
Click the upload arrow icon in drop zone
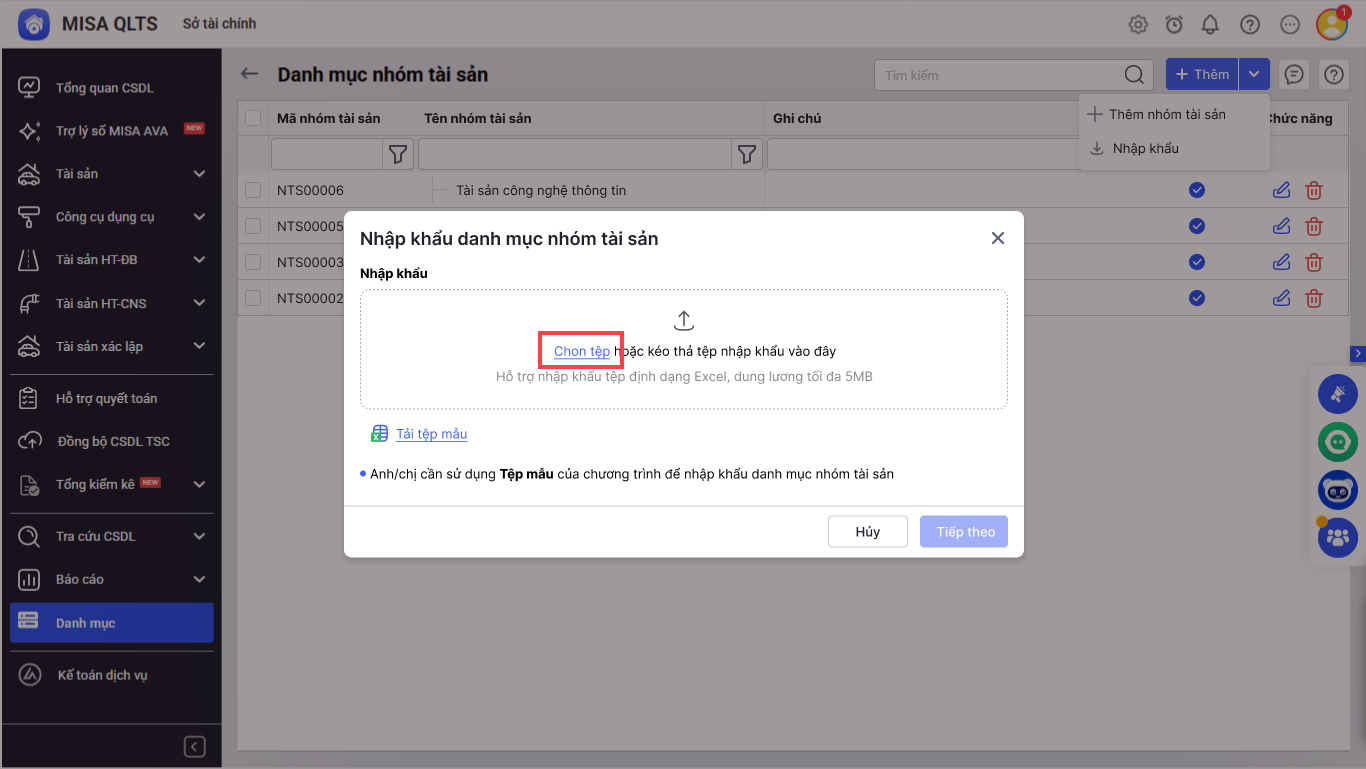click(x=683, y=320)
